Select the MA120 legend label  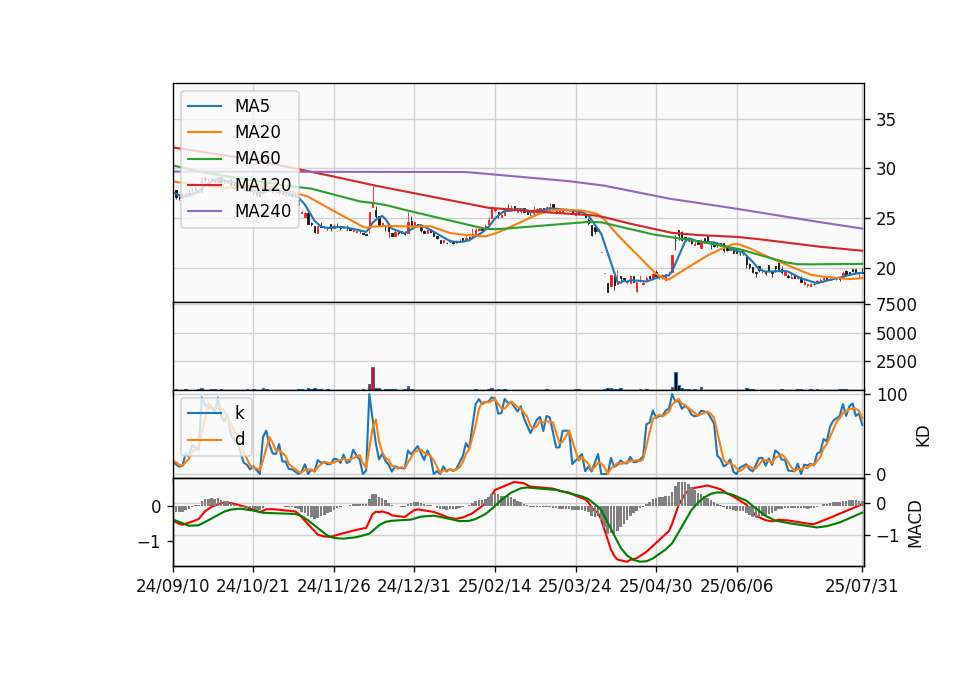263,184
